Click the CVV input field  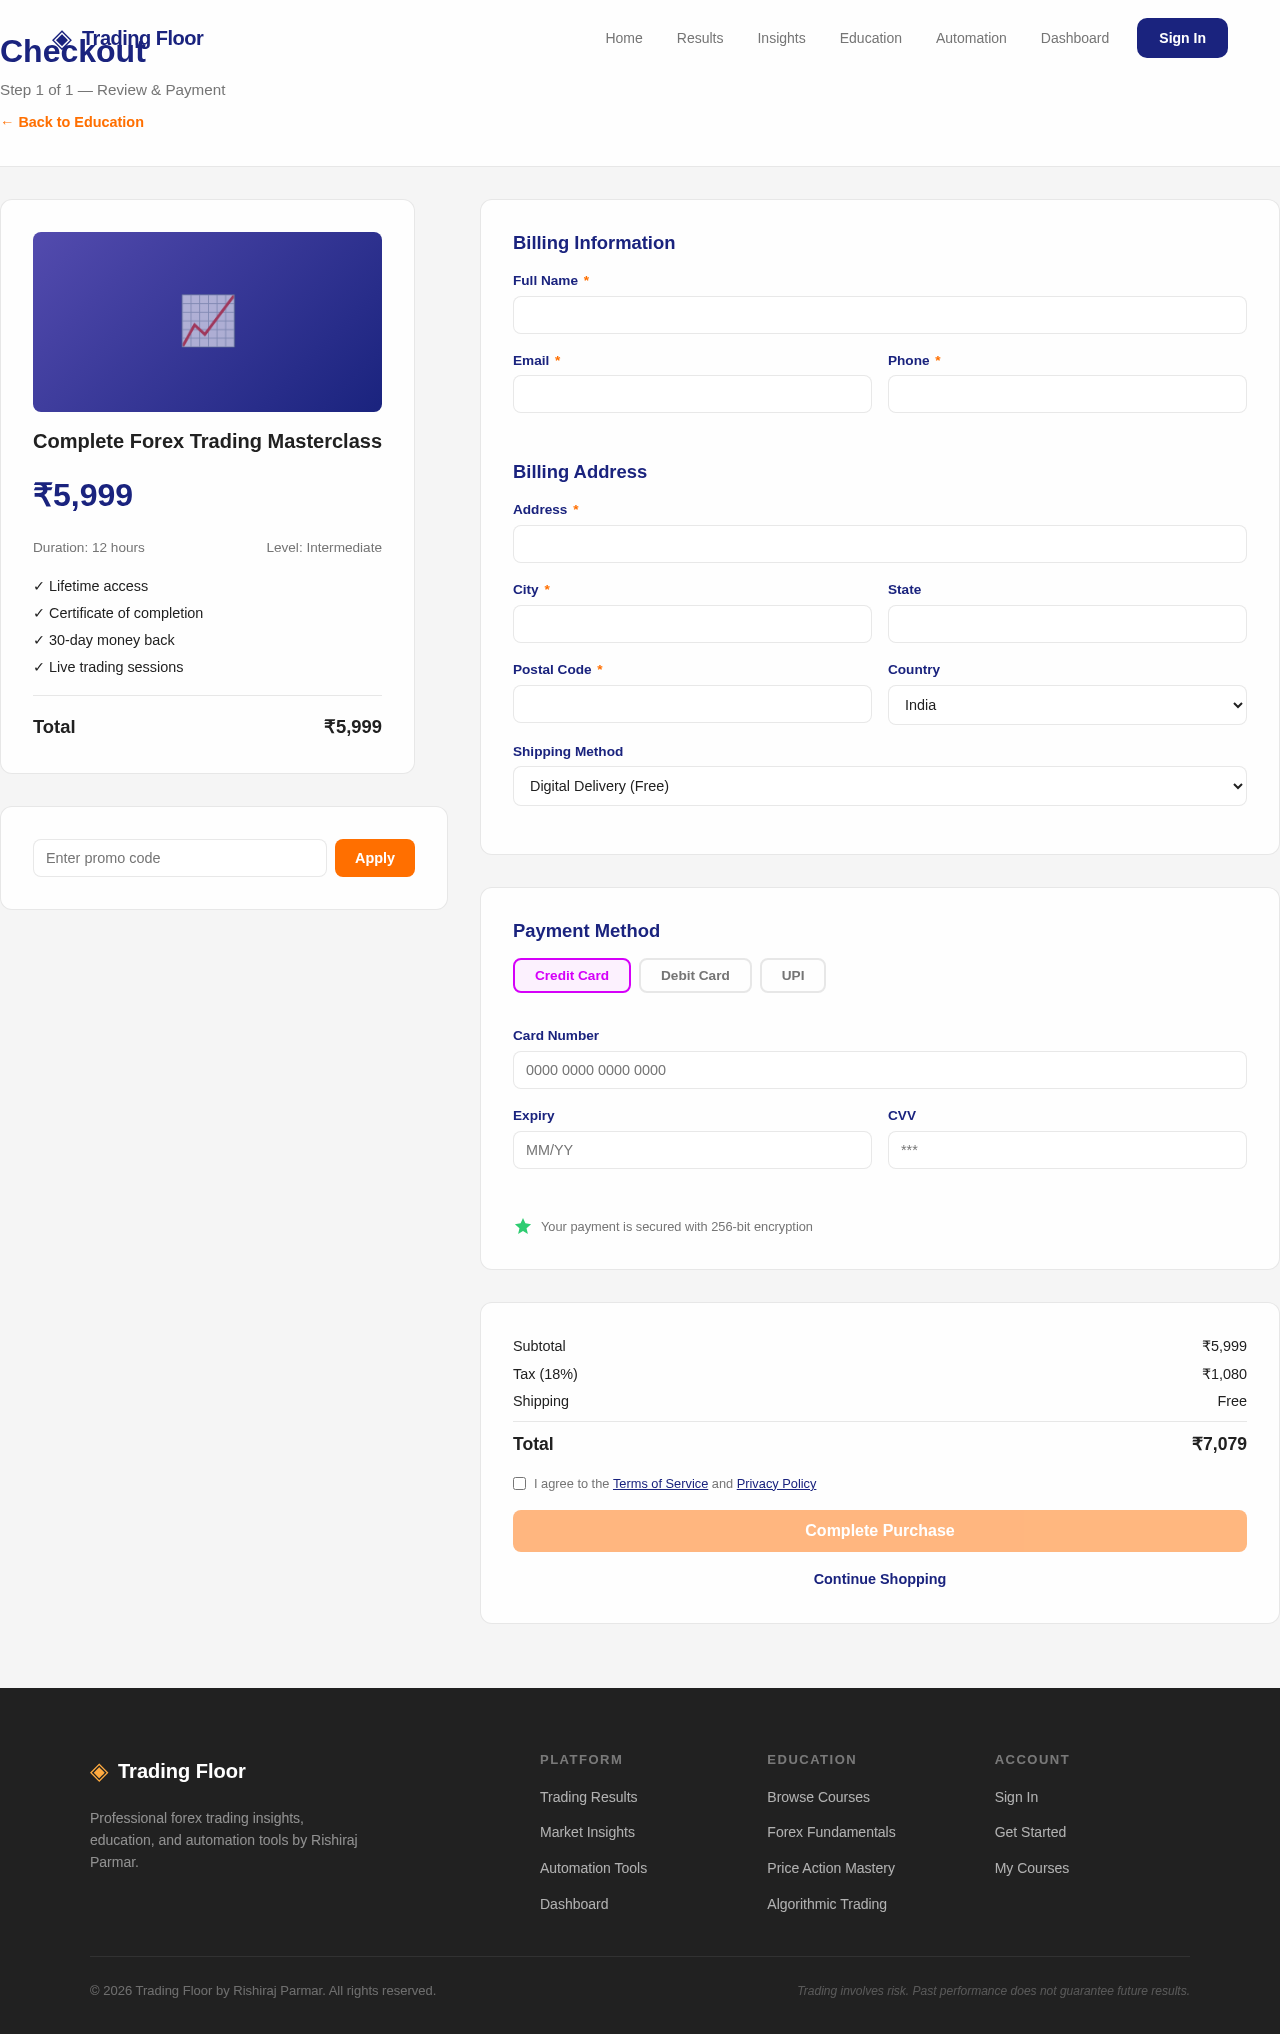click(x=1067, y=1150)
